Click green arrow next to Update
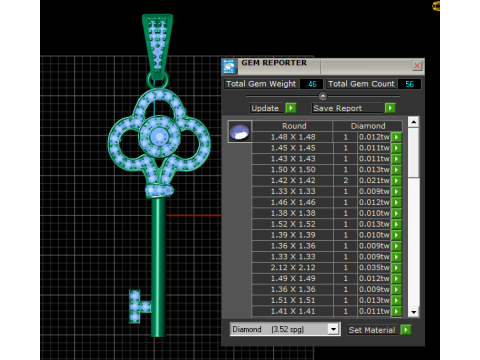Screen dimensions: 480x360 (291, 108)
